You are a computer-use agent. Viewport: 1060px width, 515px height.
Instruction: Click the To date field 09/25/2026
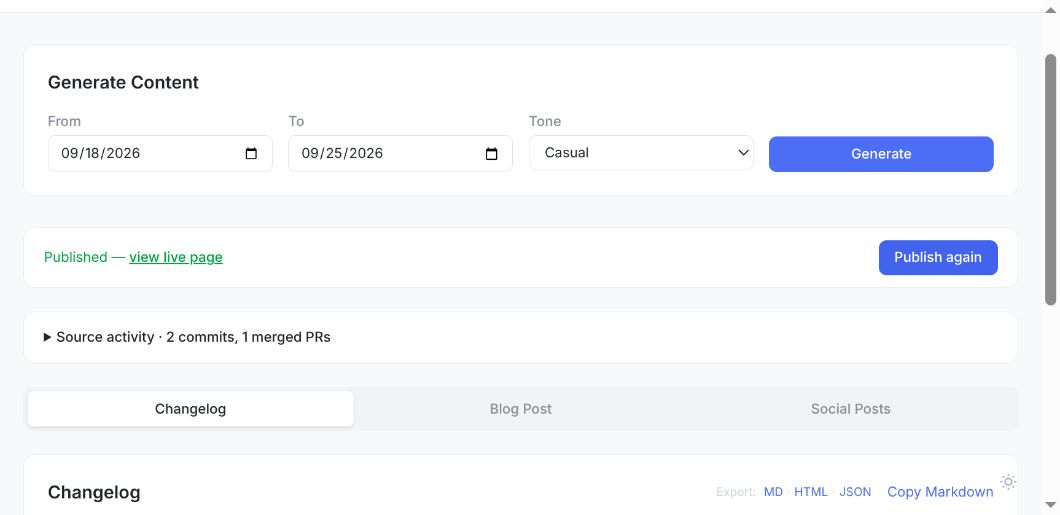400,153
